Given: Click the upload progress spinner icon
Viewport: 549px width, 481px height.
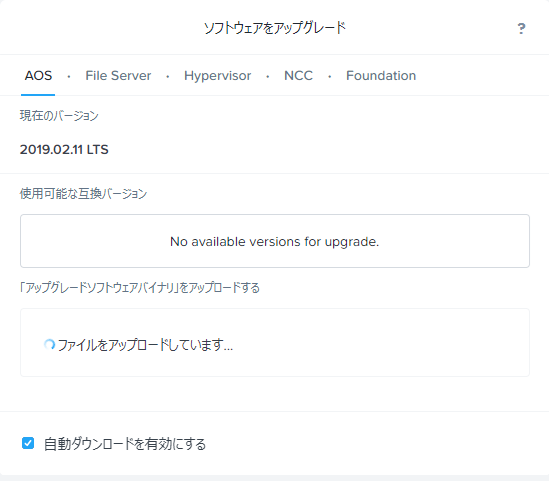Looking at the screenshot, I should (49, 345).
